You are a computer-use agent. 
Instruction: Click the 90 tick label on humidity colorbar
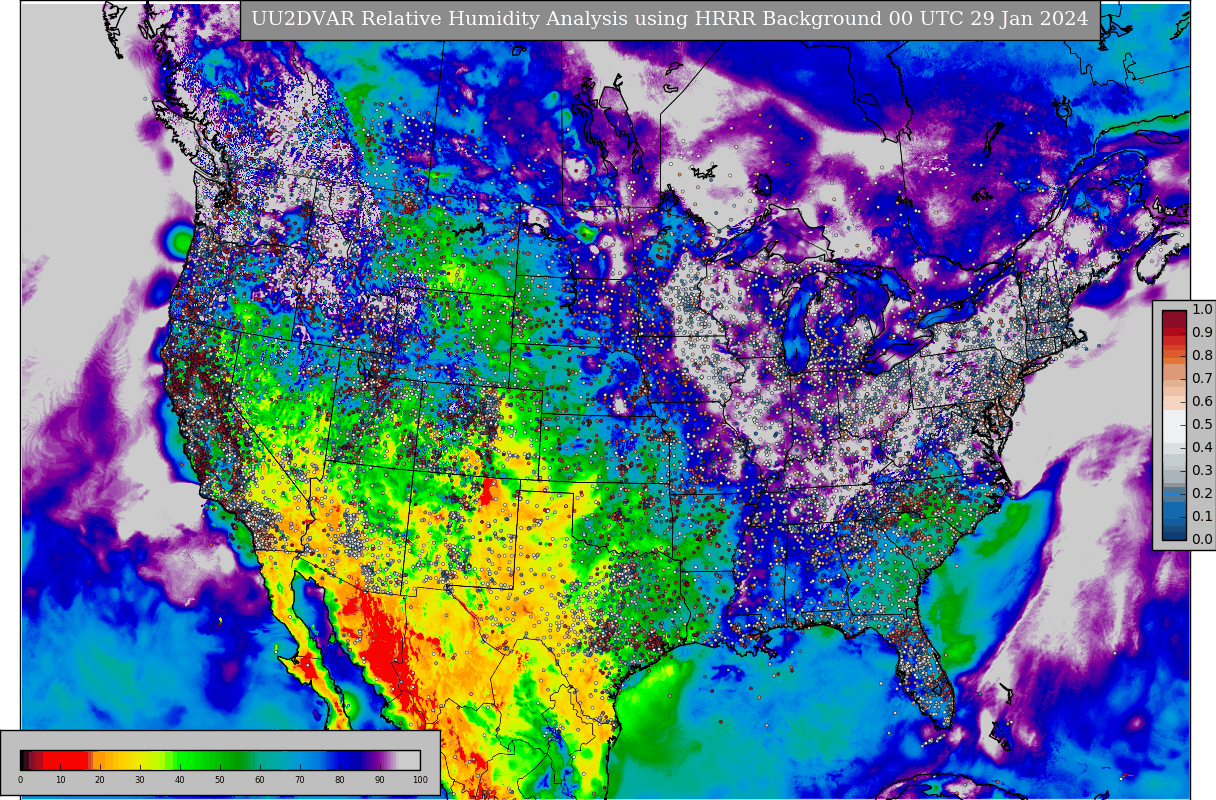[380, 780]
